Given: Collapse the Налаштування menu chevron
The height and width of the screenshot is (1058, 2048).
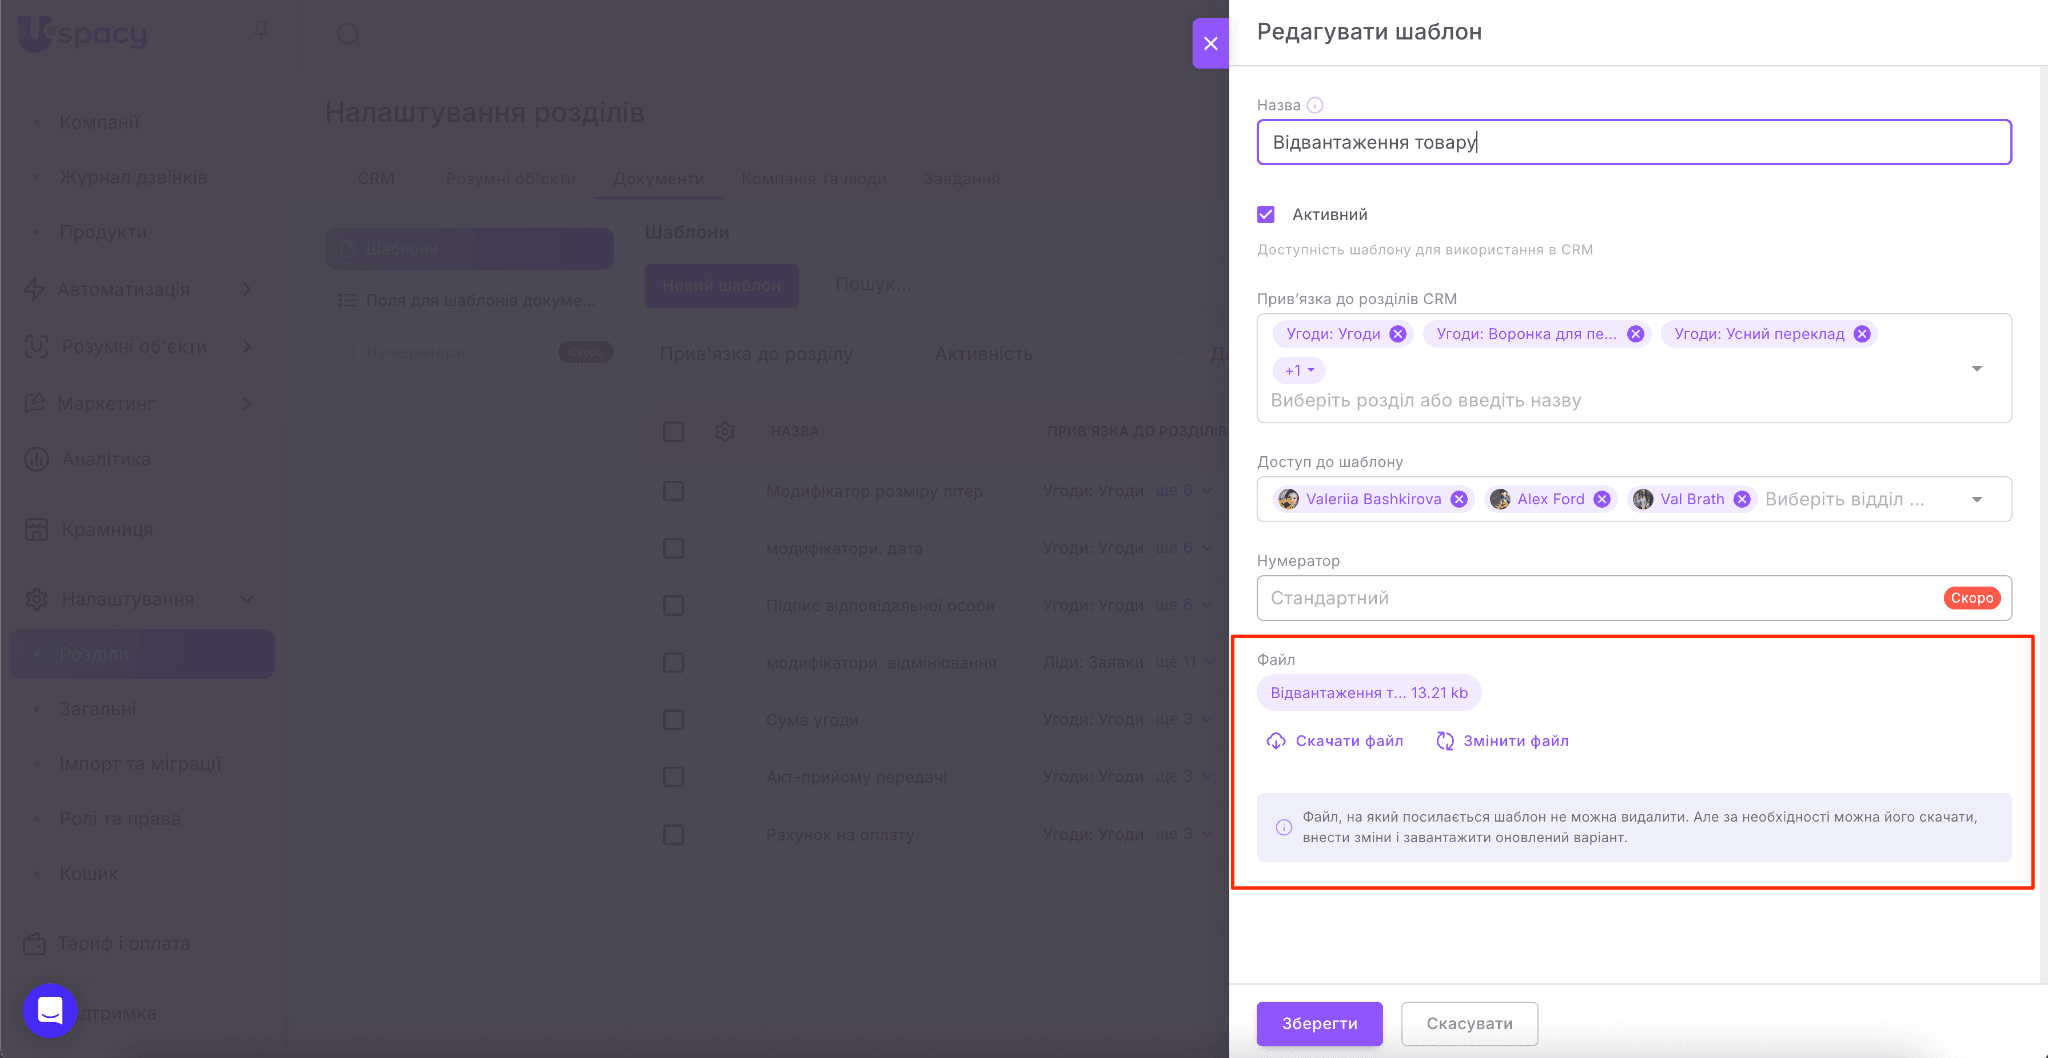Looking at the screenshot, I should 247,599.
